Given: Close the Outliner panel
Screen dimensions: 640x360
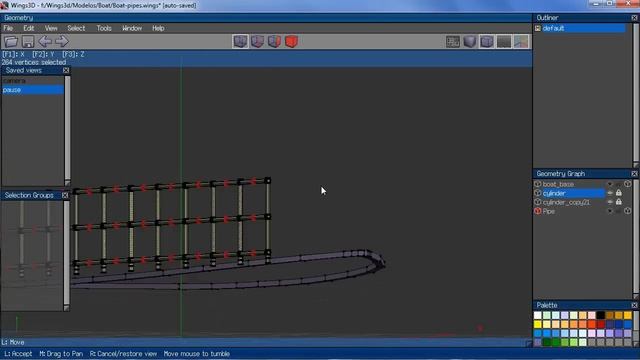Looking at the screenshot, I should click(634, 18).
